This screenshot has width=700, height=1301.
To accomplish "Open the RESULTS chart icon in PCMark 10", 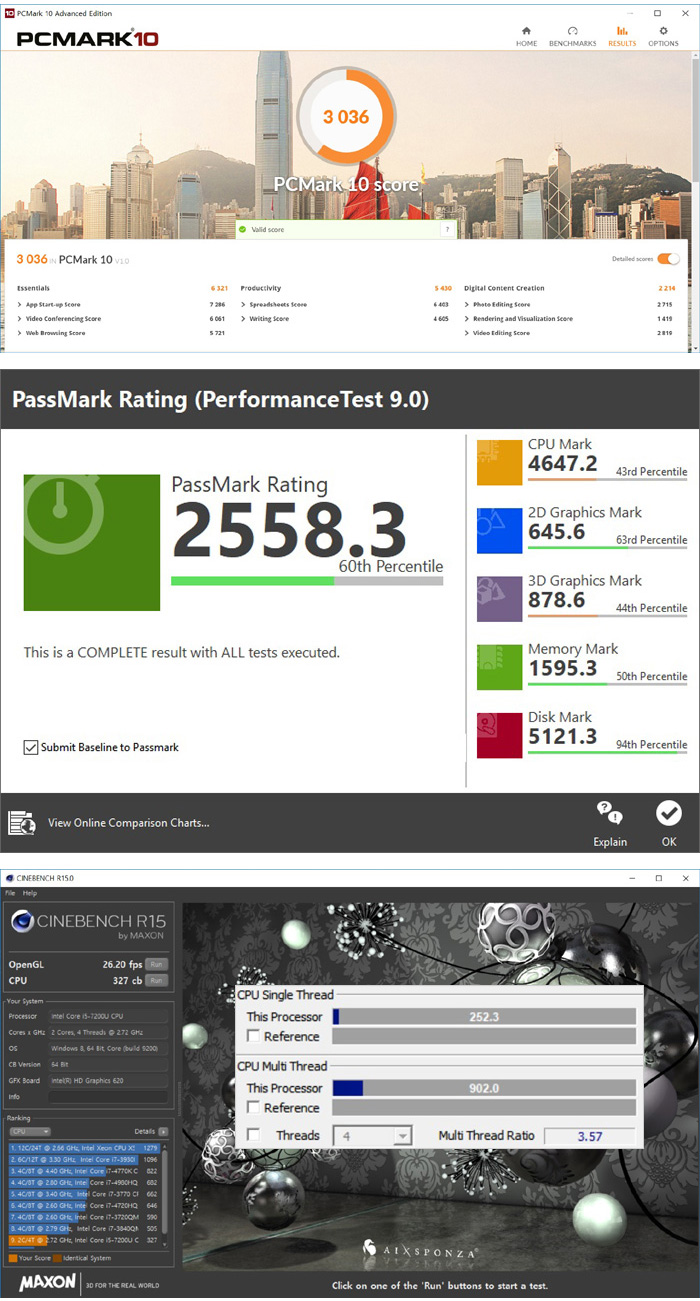I will pyautogui.click(x=622, y=31).
